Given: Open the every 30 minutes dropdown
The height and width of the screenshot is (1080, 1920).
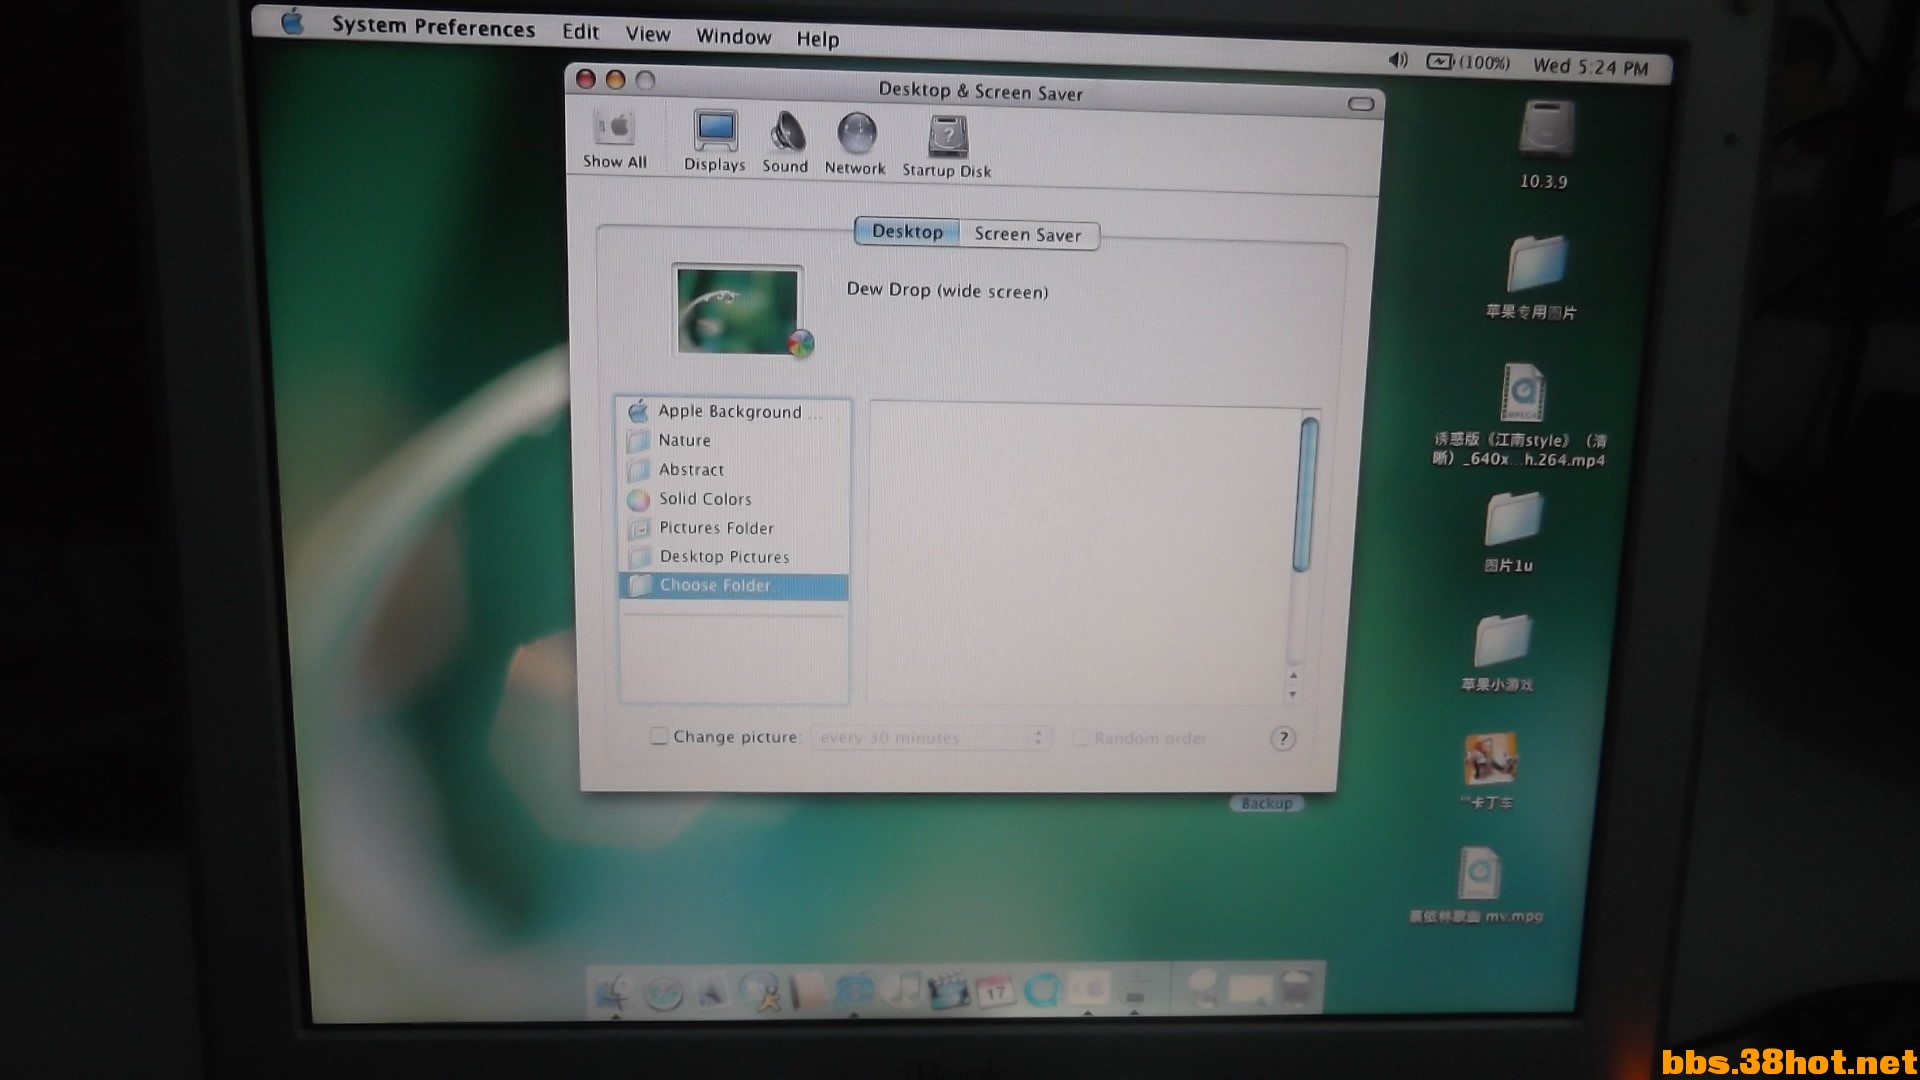Looking at the screenshot, I should [x=931, y=738].
